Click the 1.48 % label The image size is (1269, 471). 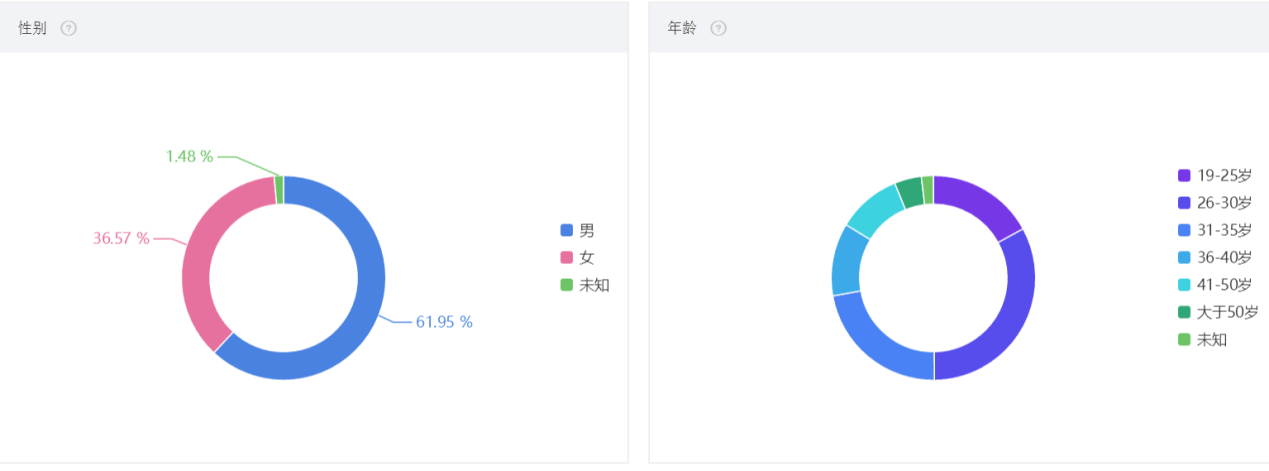(189, 156)
